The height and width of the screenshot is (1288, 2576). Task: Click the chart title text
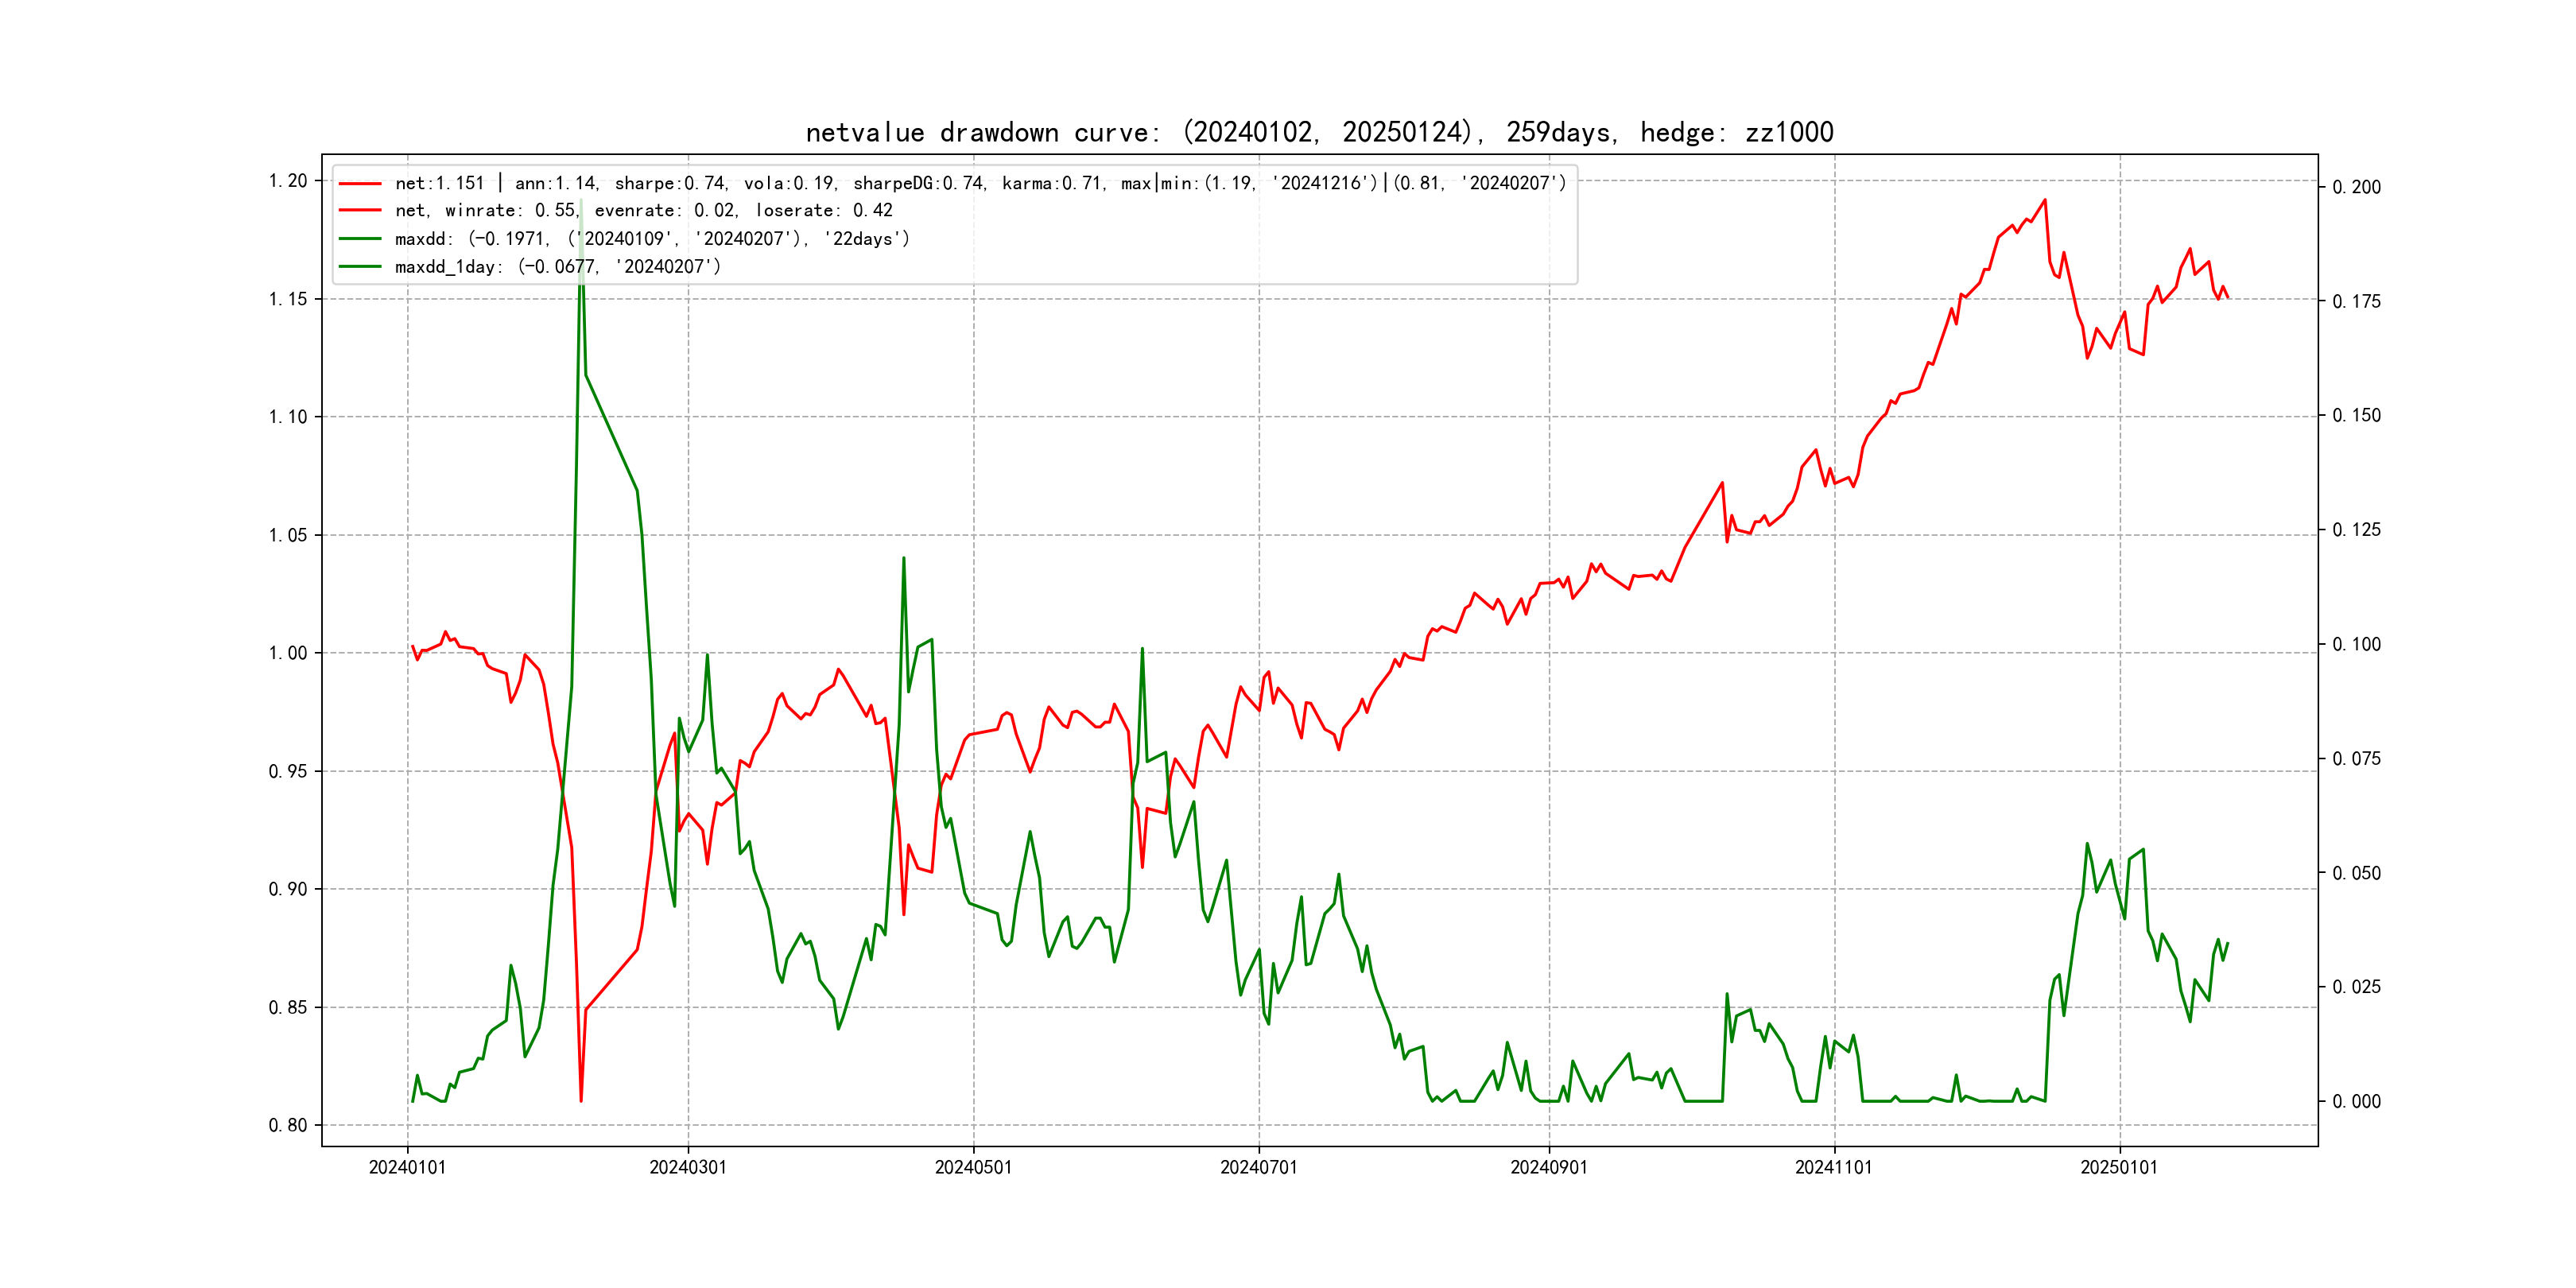[1319, 133]
